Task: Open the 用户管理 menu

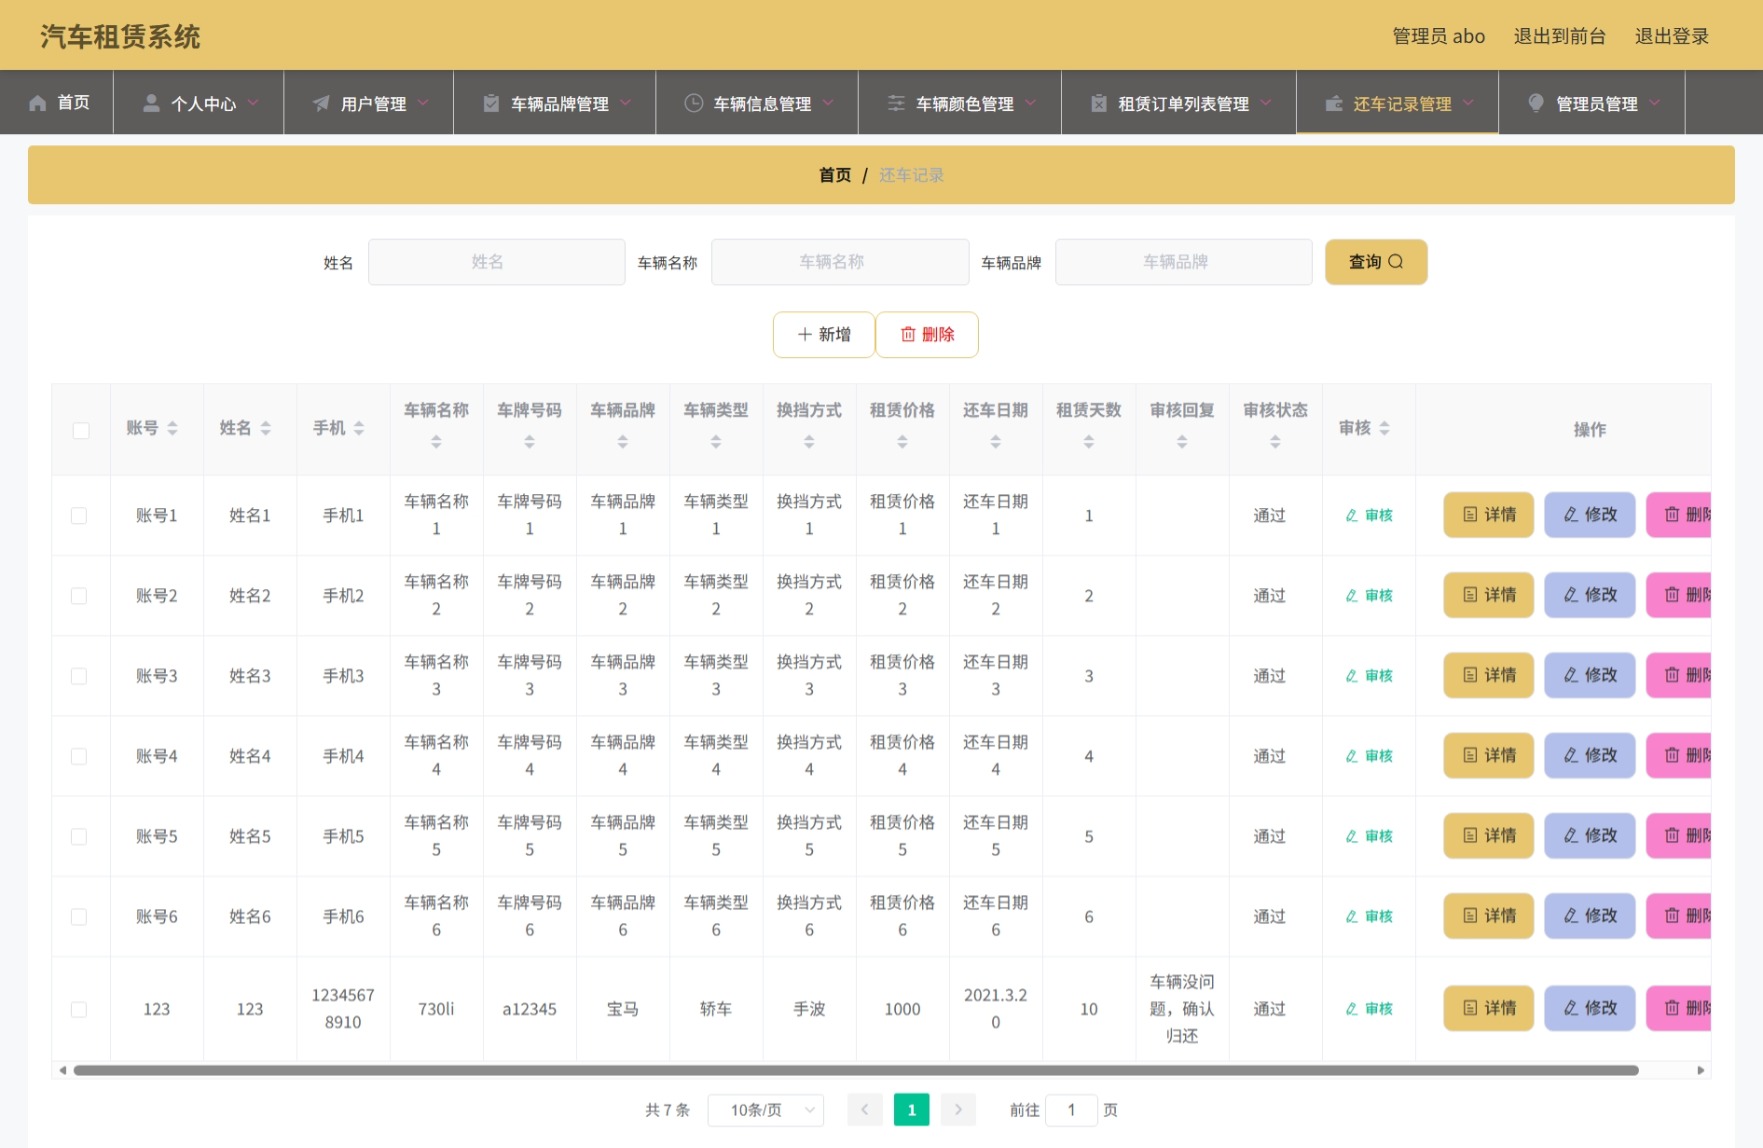Action: (x=369, y=102)
